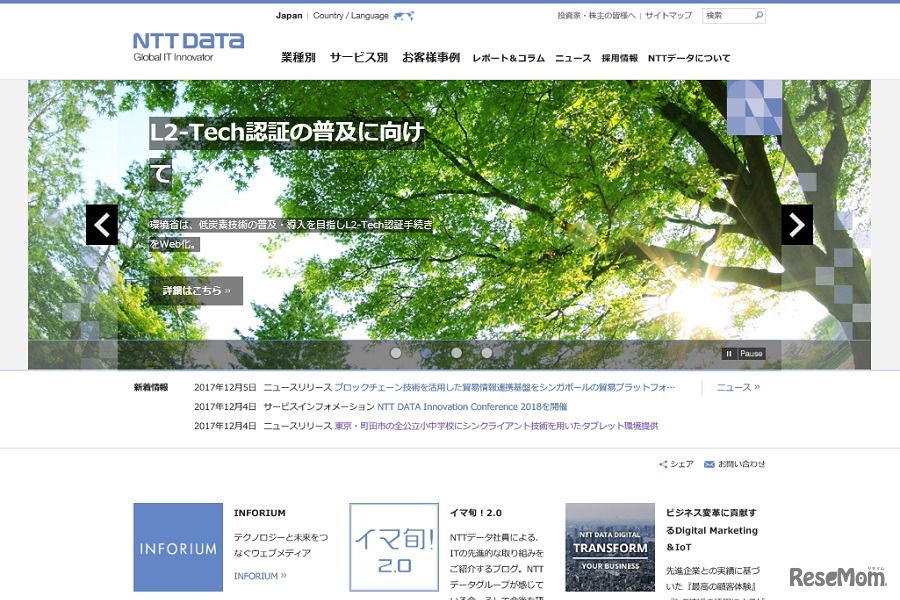Screen dimensions: 900x600
Task: Open the 業種別 menu
Action: tap(298, 57)
